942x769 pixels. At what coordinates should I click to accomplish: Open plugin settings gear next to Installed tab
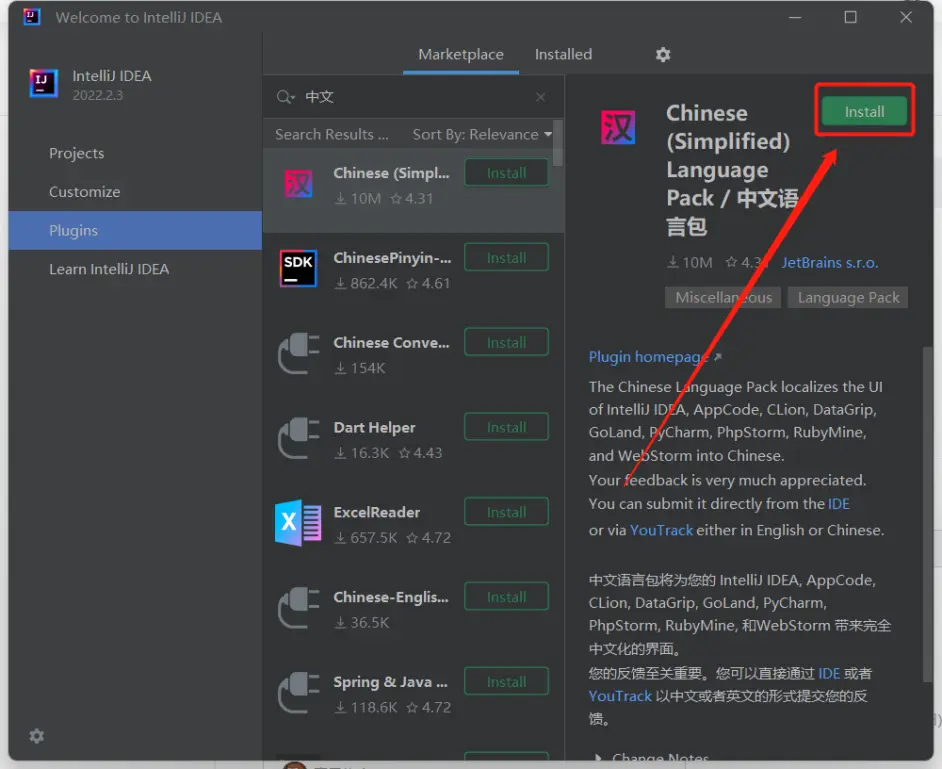pyautogui.click(x=663, y=55)
